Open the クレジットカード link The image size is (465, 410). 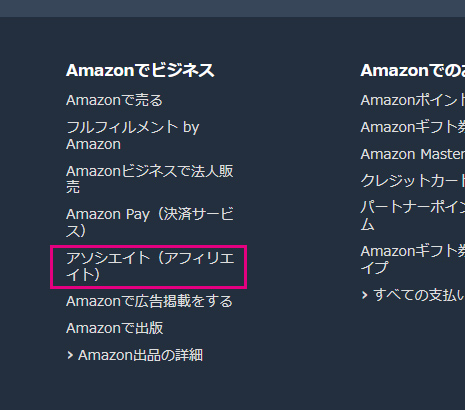click(x=413, y=181)
